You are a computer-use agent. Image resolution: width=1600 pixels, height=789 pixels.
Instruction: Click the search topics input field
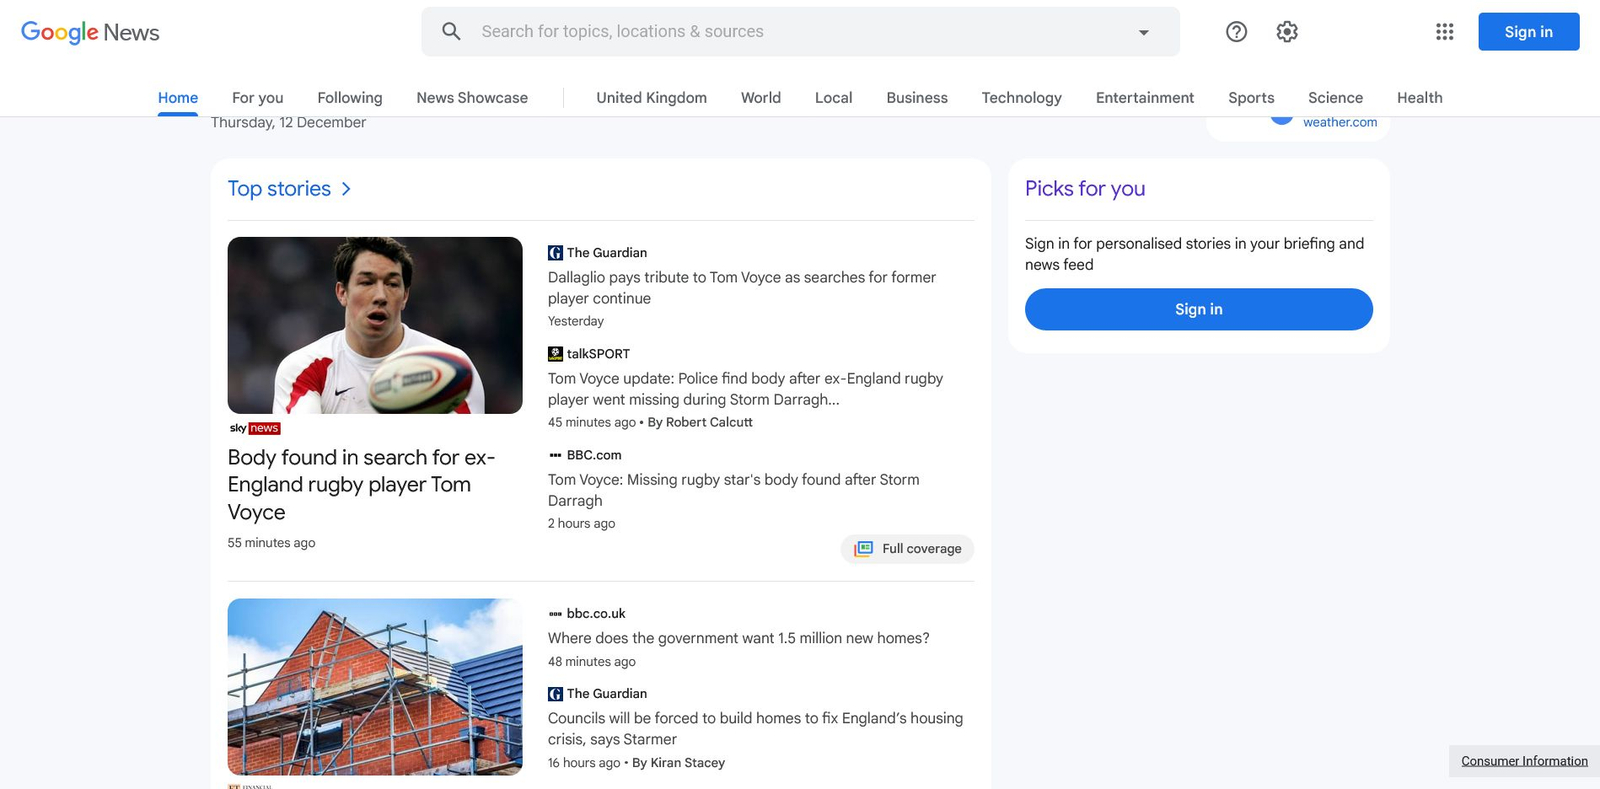tap(800, 32)
